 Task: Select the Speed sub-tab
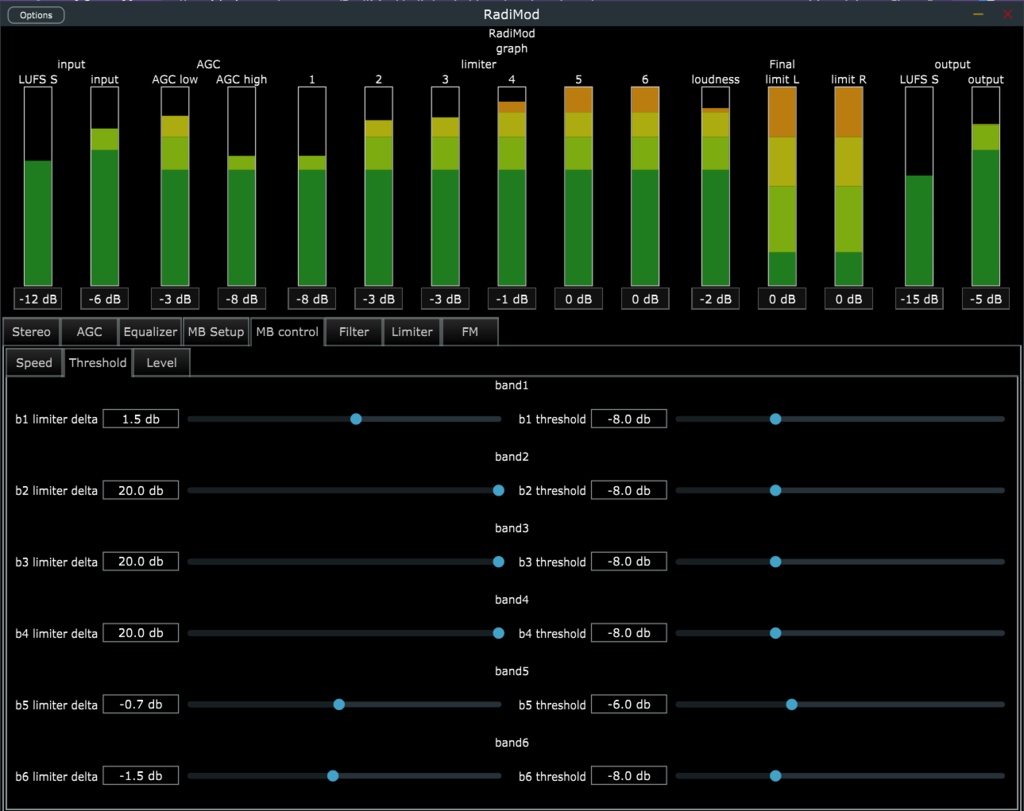pos(34,363)
